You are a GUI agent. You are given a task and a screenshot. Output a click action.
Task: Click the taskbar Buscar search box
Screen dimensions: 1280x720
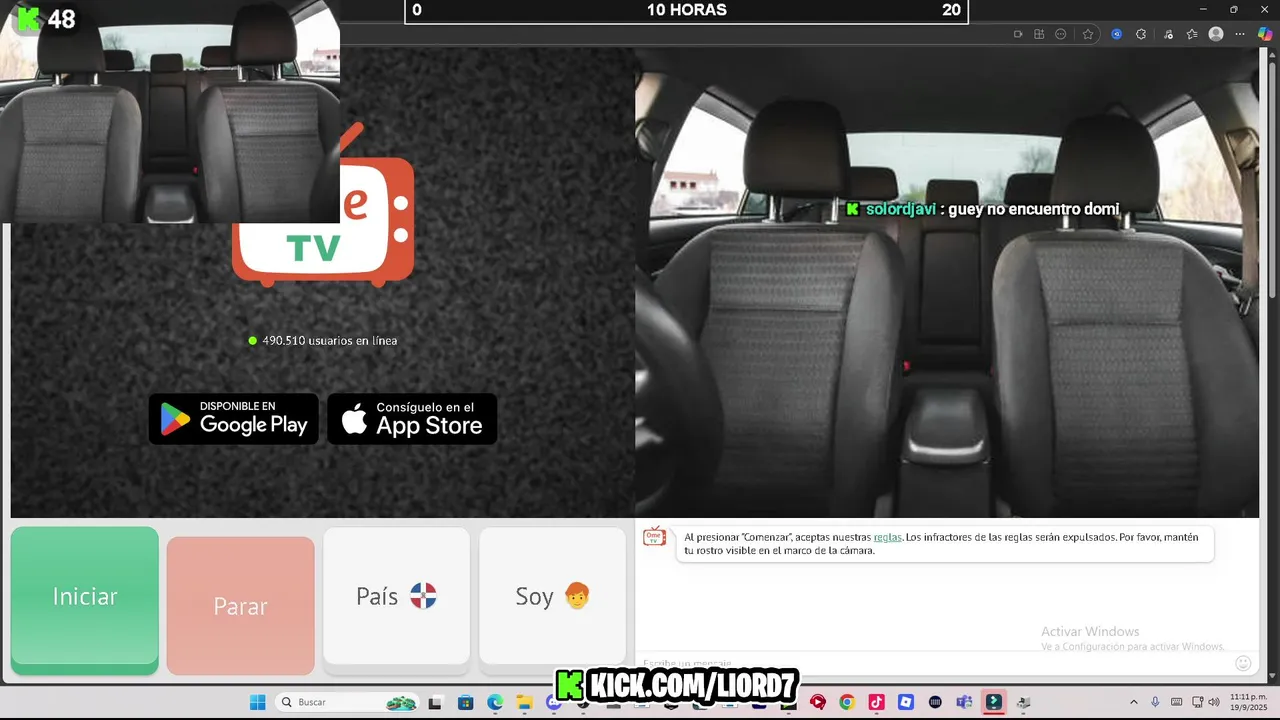pyautogui.click(x=347, y=702)
